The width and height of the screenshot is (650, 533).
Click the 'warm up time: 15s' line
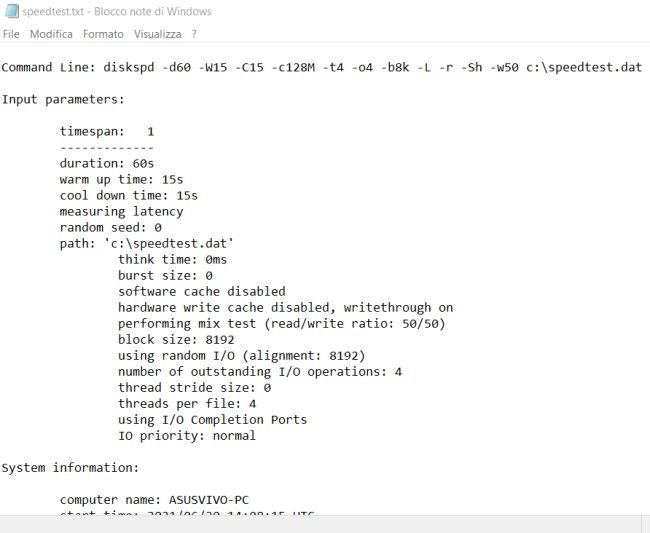(x=121, y=179)
